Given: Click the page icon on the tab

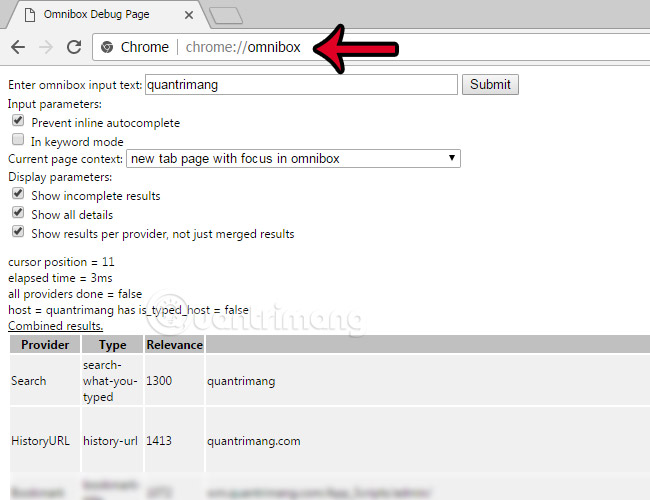Looking at the screenshot, I should (29, 15).
